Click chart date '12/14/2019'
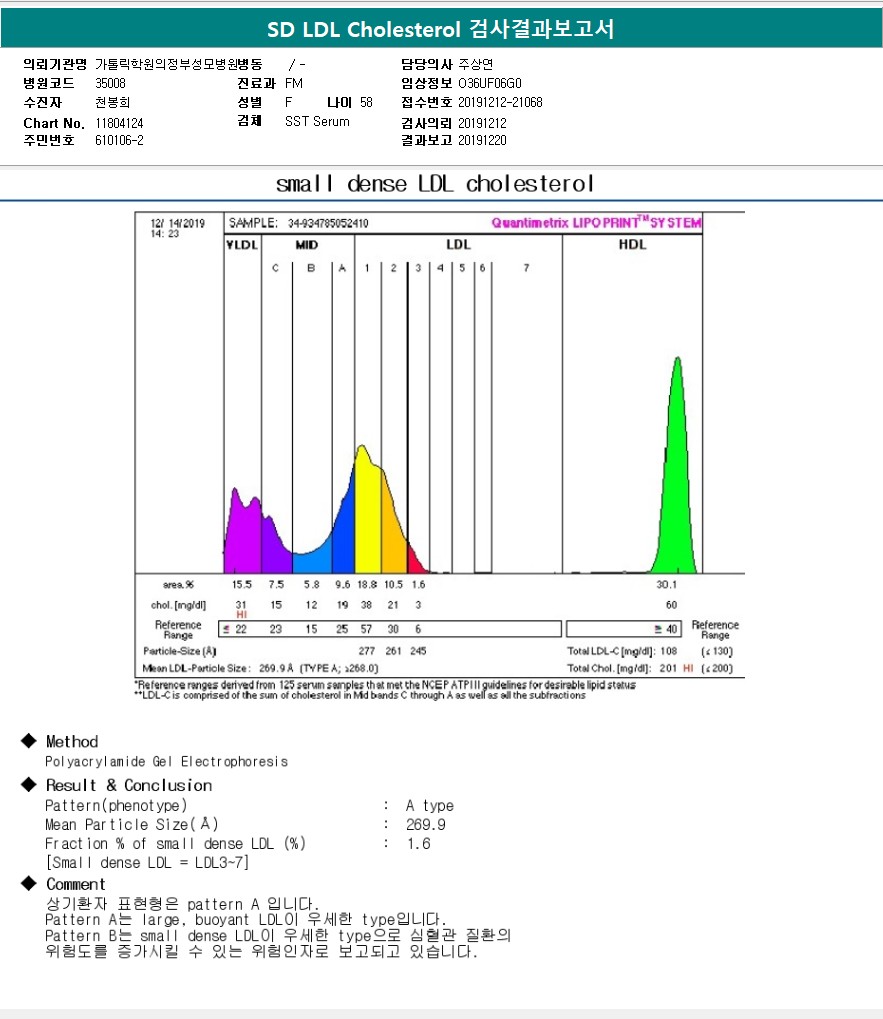This screenshot has width=883, height=1019. [178, 223]
